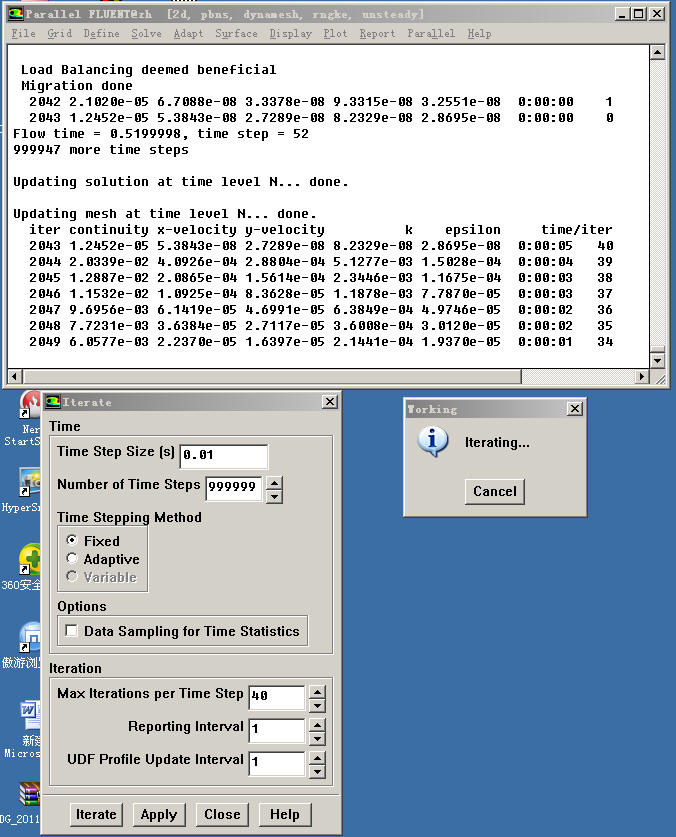
Task: Decrease Max Iterations per Time Step
Action: pos(317,704)
